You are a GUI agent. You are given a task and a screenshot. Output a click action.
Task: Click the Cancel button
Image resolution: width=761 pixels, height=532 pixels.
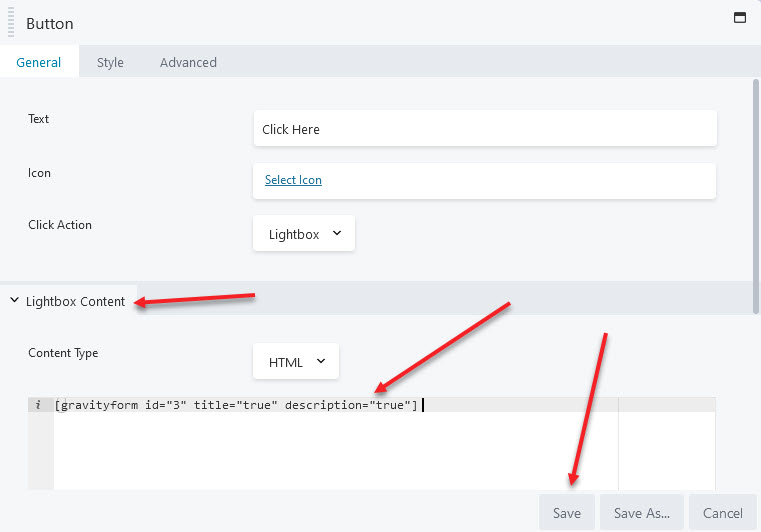pyautogui.click(x=723, y=513)
